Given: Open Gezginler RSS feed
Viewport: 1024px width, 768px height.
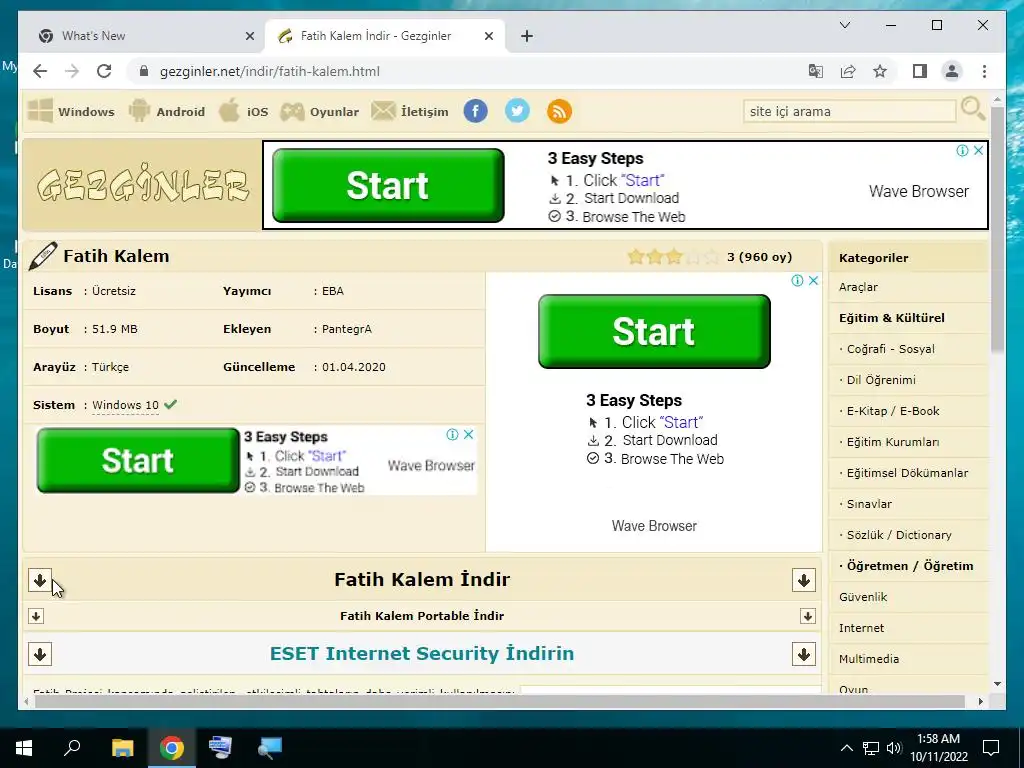Looking at the screenshot, I should point(559,111).
